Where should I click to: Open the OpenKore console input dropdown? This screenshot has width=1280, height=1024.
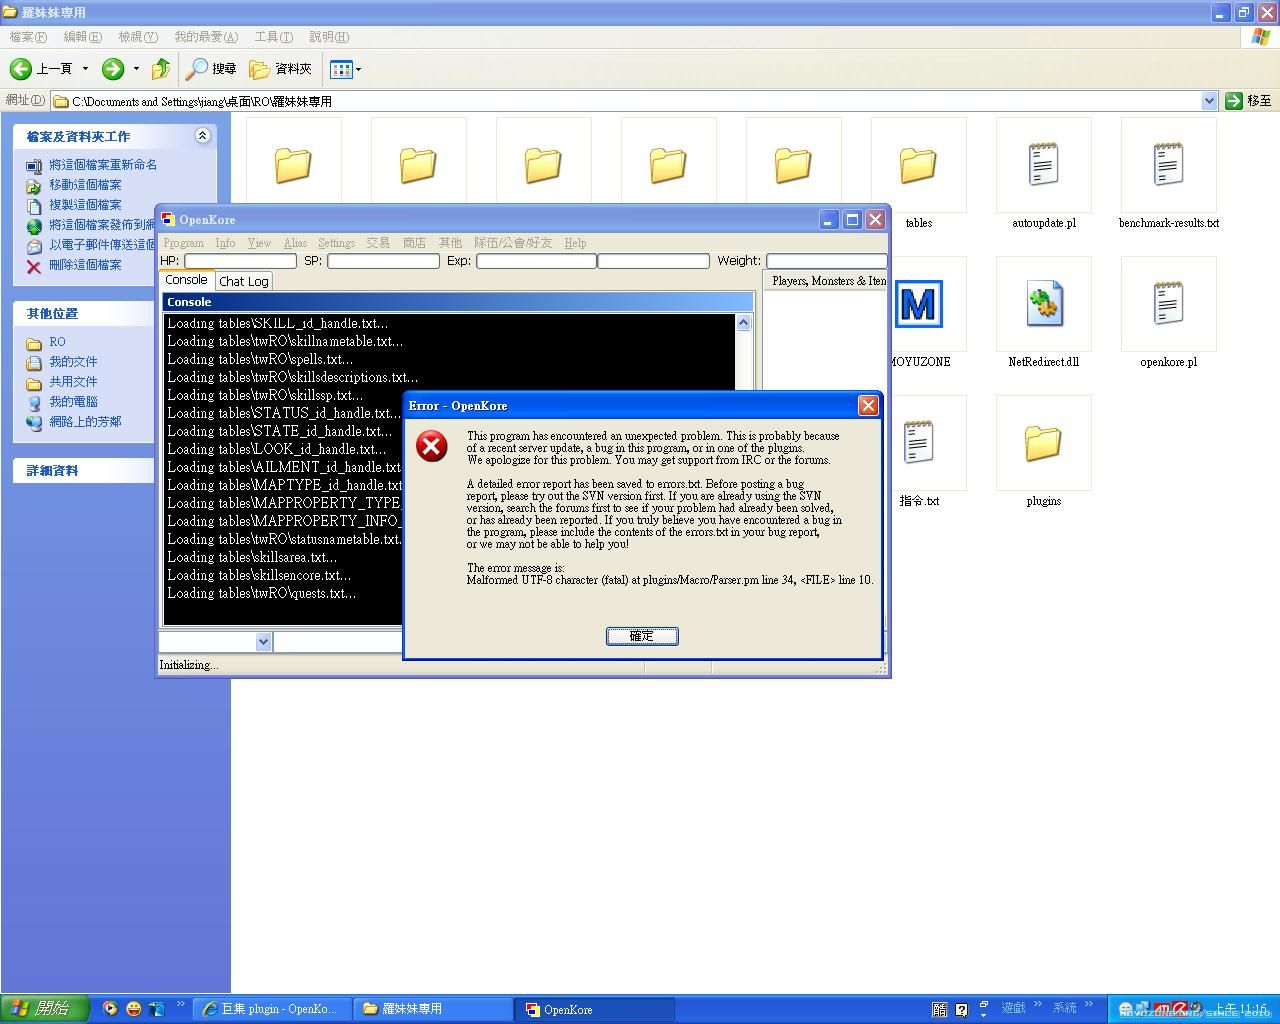pyautogui.click(x=264, y=642)
